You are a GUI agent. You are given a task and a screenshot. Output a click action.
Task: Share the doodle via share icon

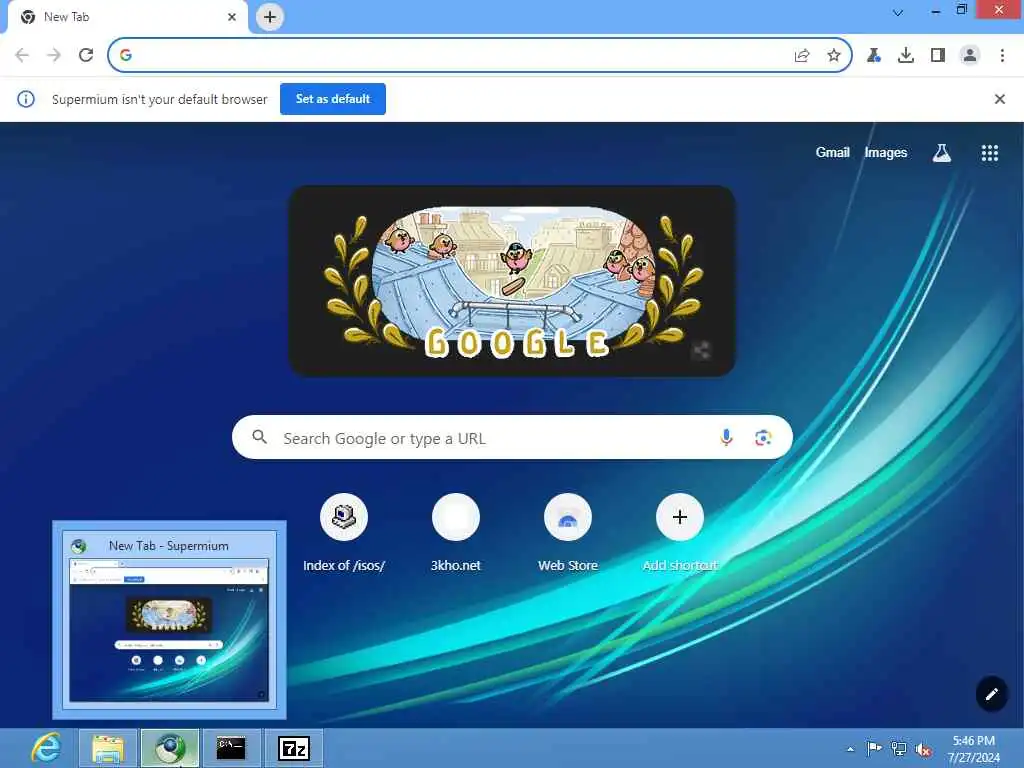[x=701, y=350]
